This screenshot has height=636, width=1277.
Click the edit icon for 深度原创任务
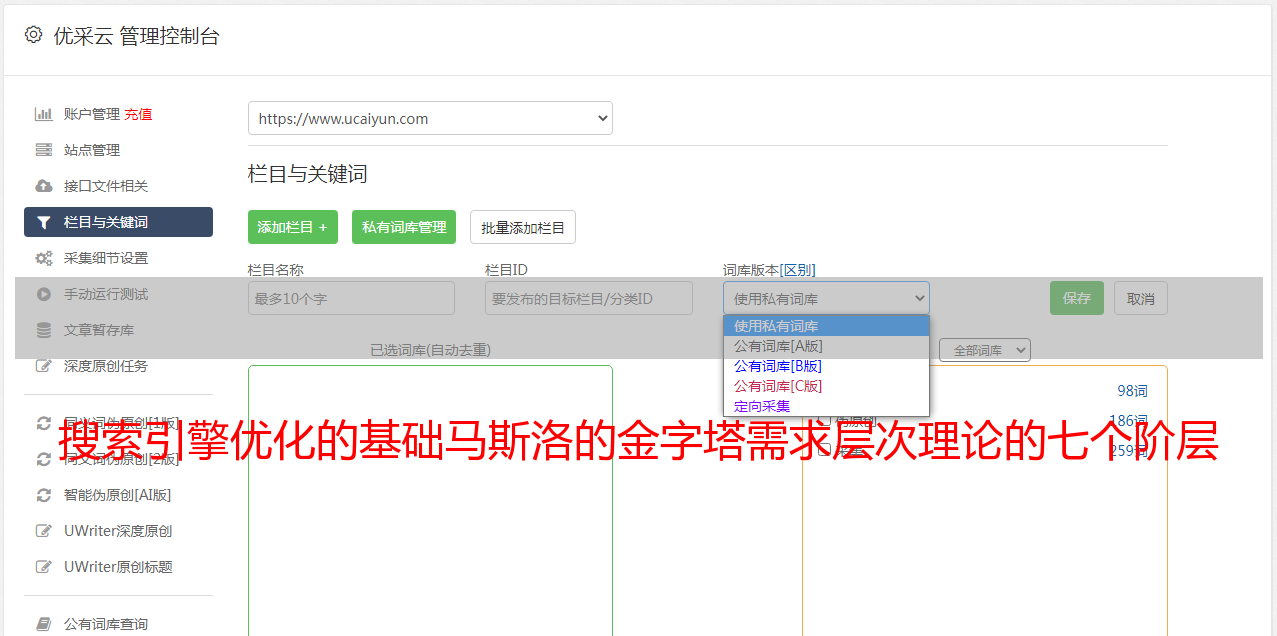click(43, 366)
